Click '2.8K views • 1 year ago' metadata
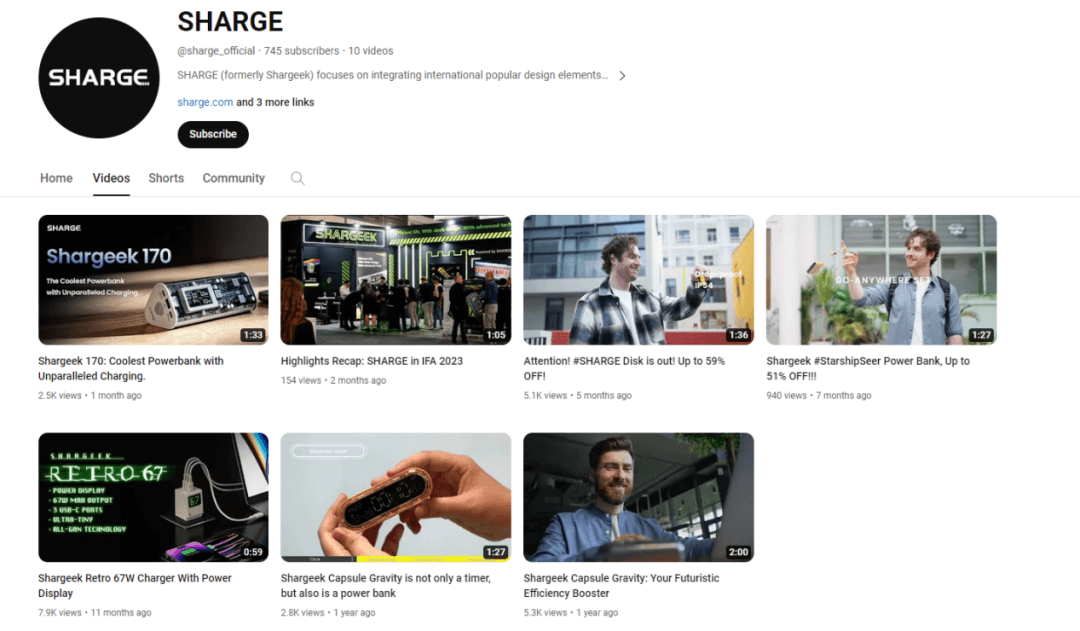The width and height of the screenshot is (1080, 631). (328, 612)
